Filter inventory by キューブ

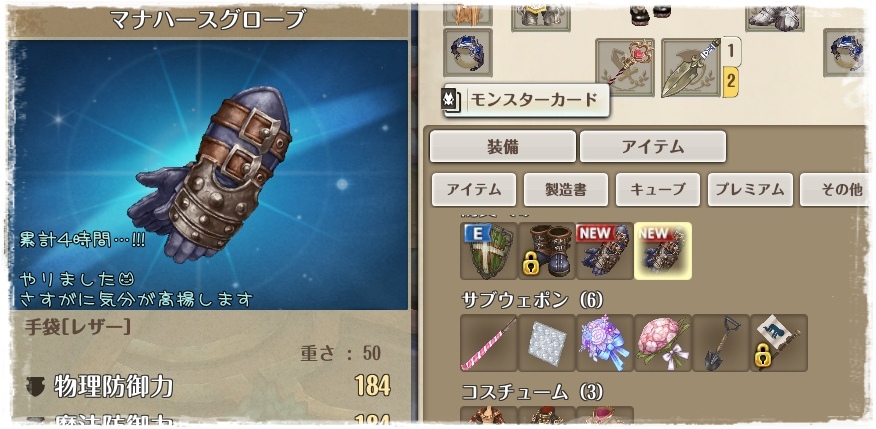658,190
